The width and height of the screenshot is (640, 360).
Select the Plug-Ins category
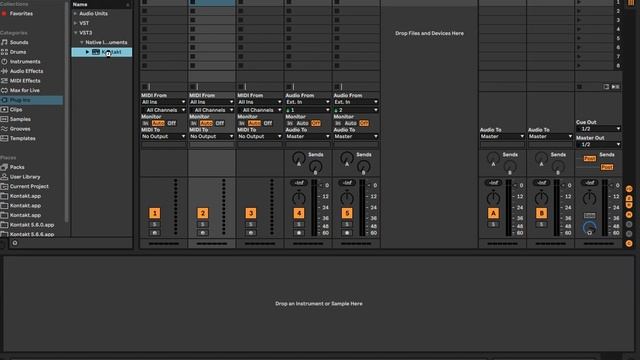point(31,100)
